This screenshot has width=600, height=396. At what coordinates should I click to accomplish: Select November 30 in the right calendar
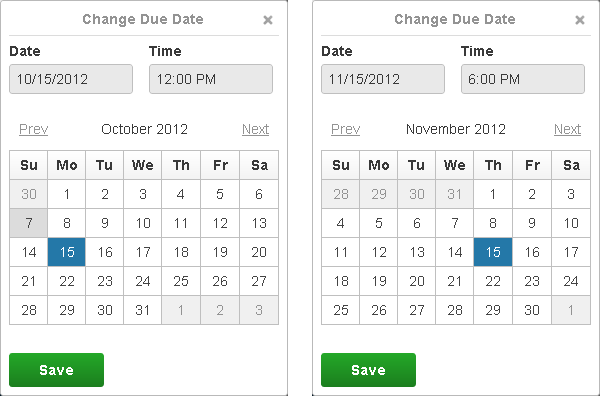(532, 310)
